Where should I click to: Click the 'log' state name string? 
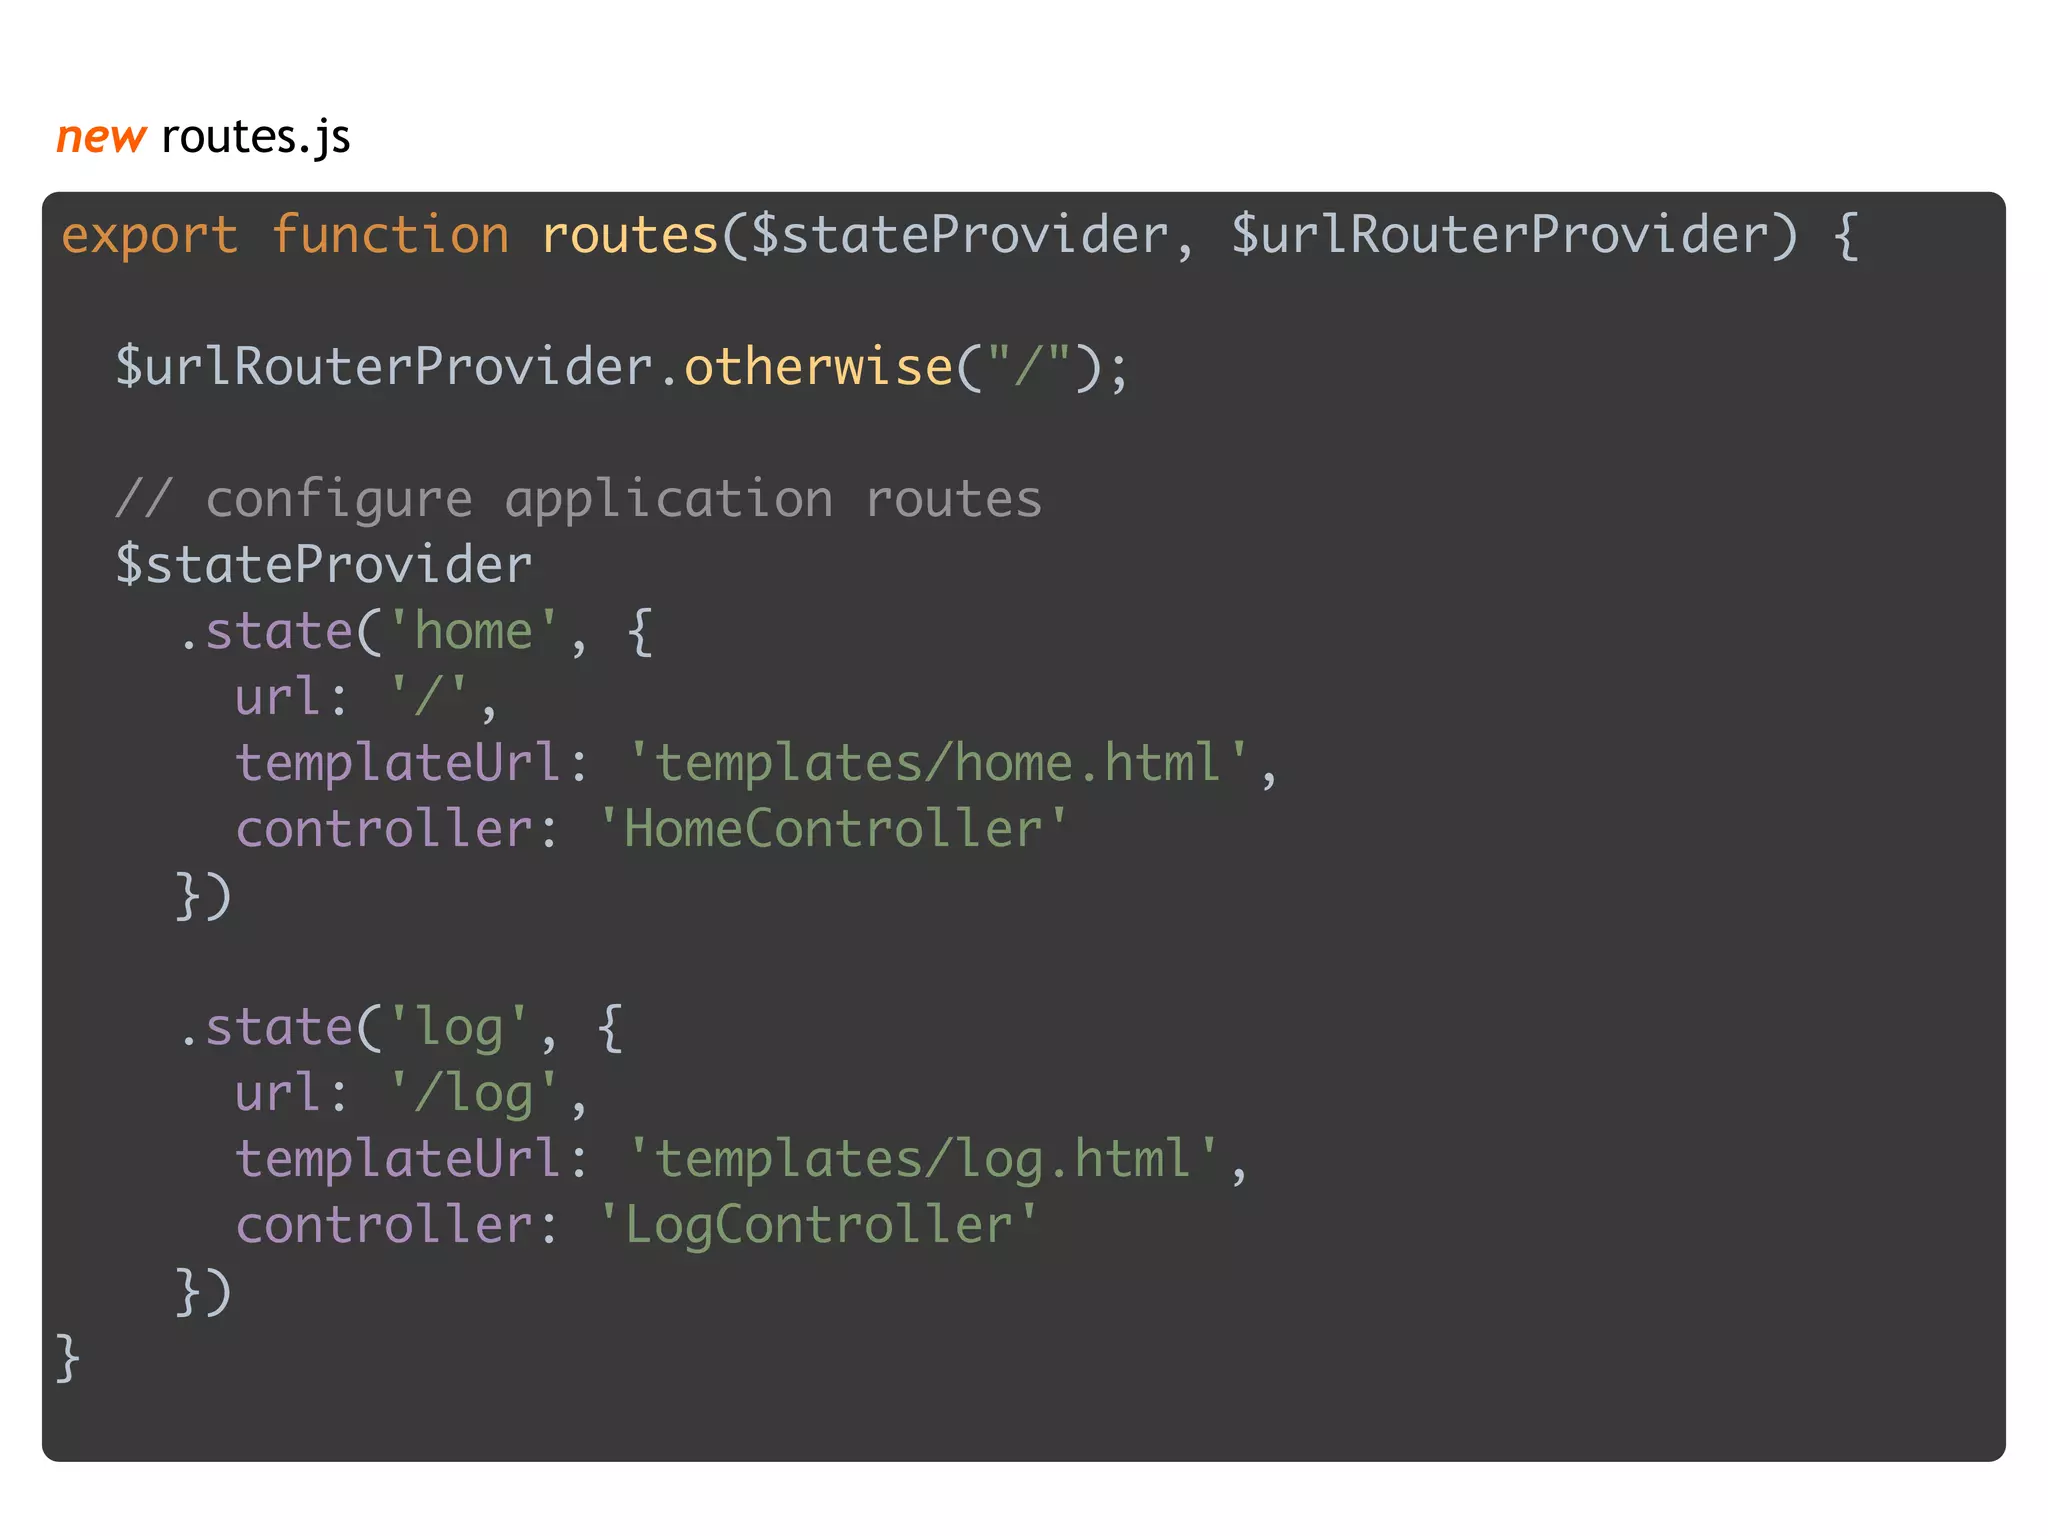(458, 1027)
